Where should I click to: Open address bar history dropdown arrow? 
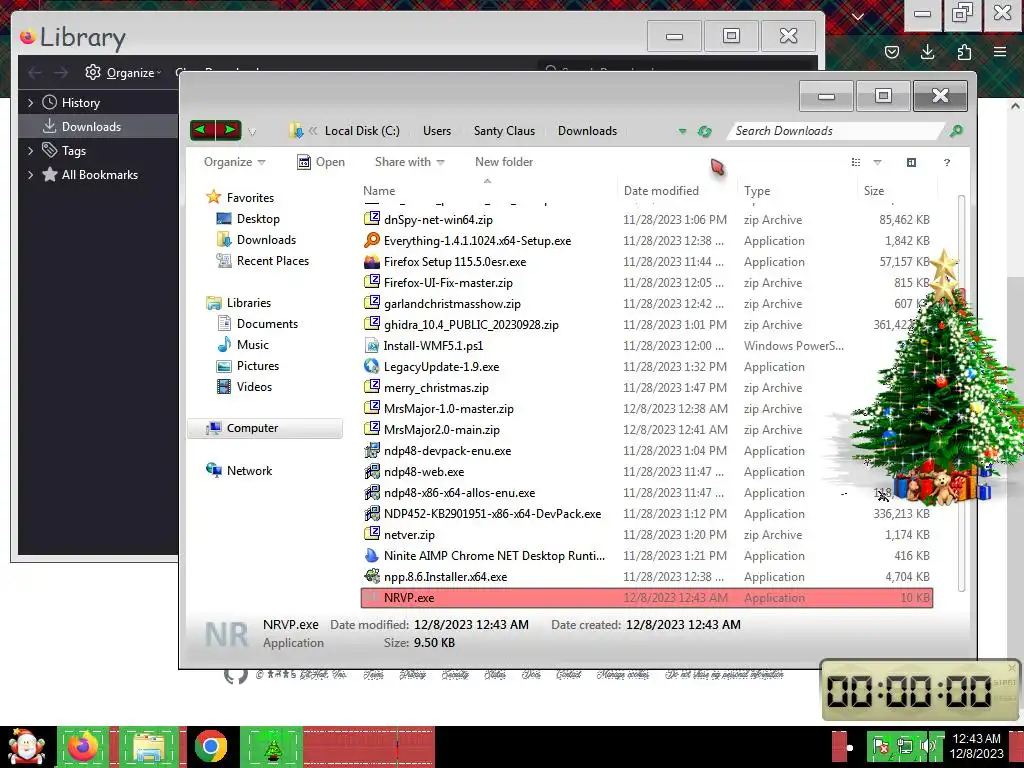682,131
